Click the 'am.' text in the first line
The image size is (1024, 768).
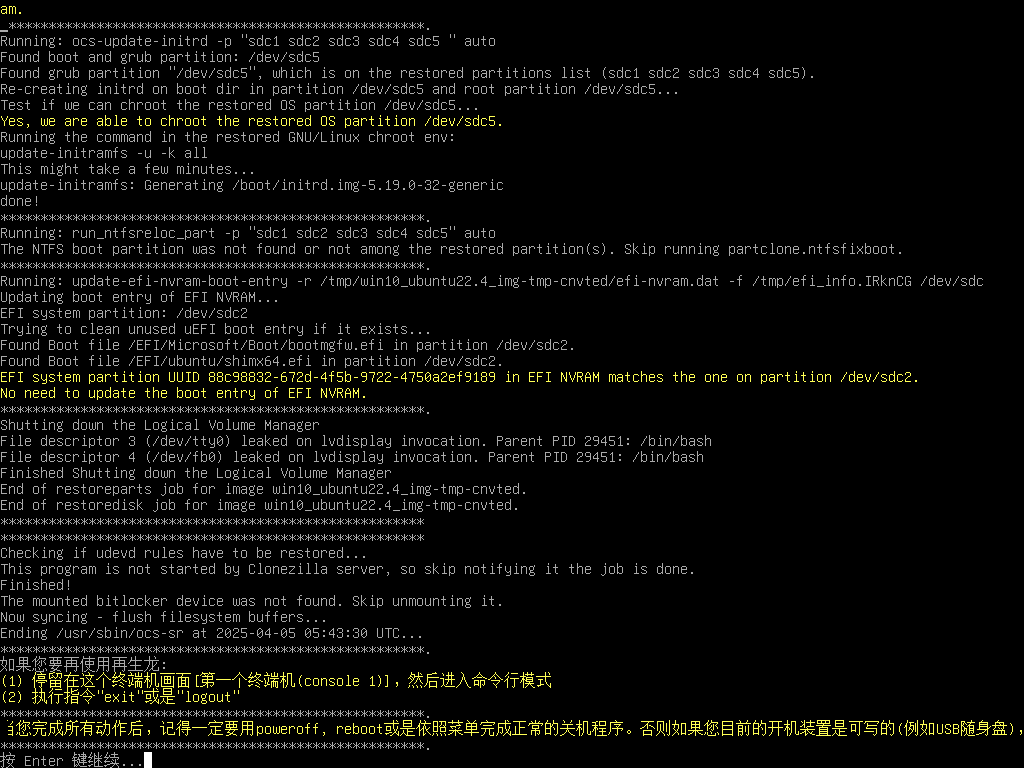point(12,9)
